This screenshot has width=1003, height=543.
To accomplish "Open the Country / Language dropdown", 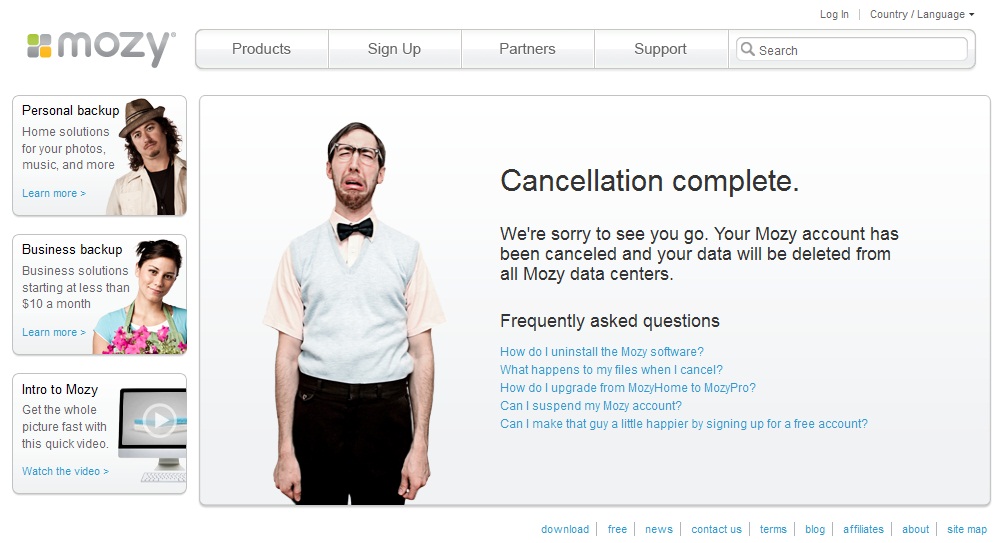I will [x=922, y=14].
